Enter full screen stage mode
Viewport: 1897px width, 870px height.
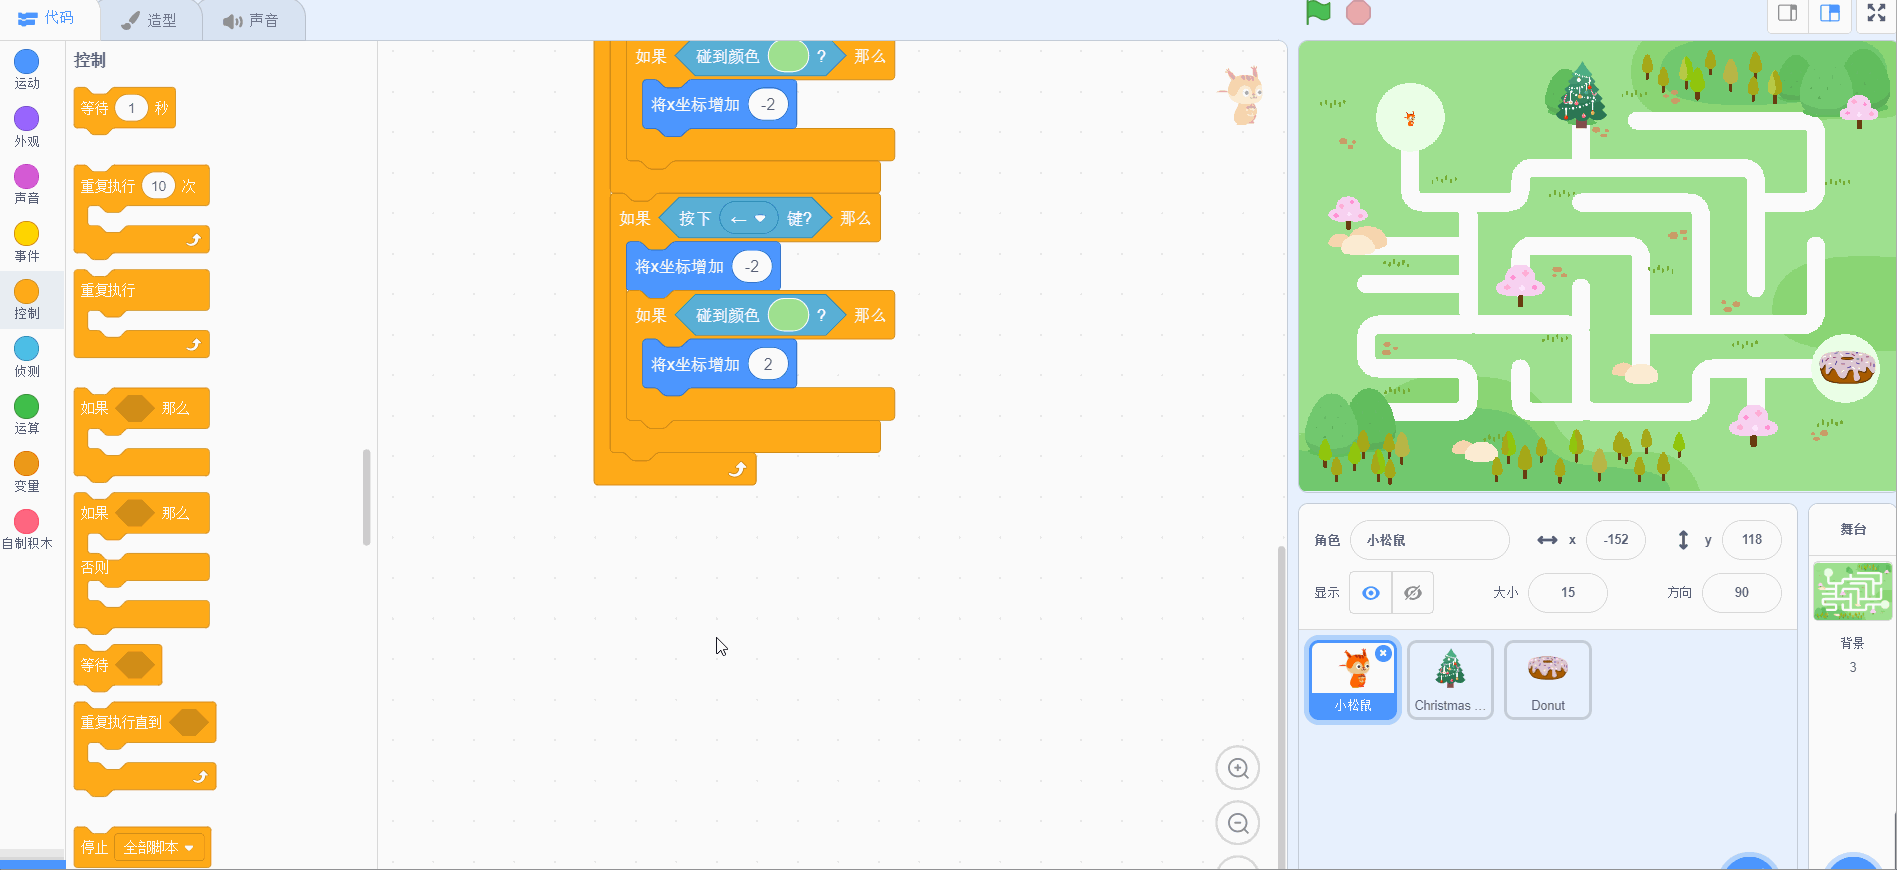[x=1876, y=14]
